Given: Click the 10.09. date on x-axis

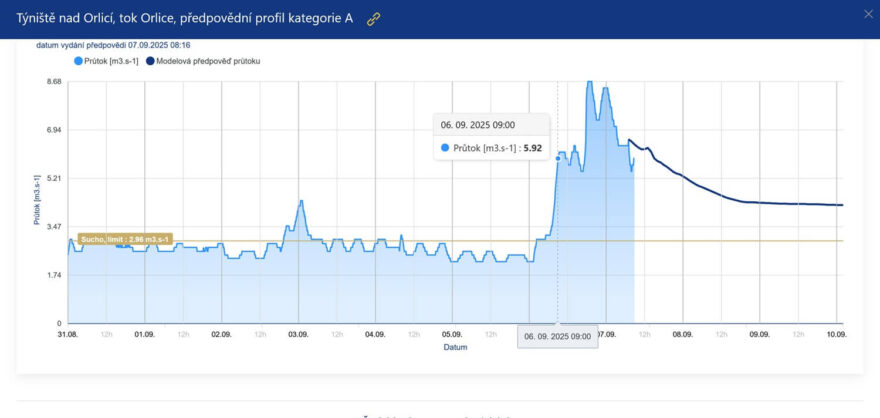Looking at the screenshot, I should tap(836, 335).
